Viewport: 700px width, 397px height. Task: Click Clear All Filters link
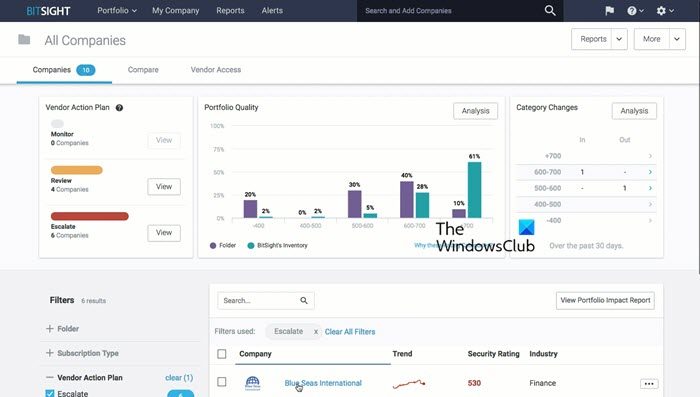(x=350, y=332)
